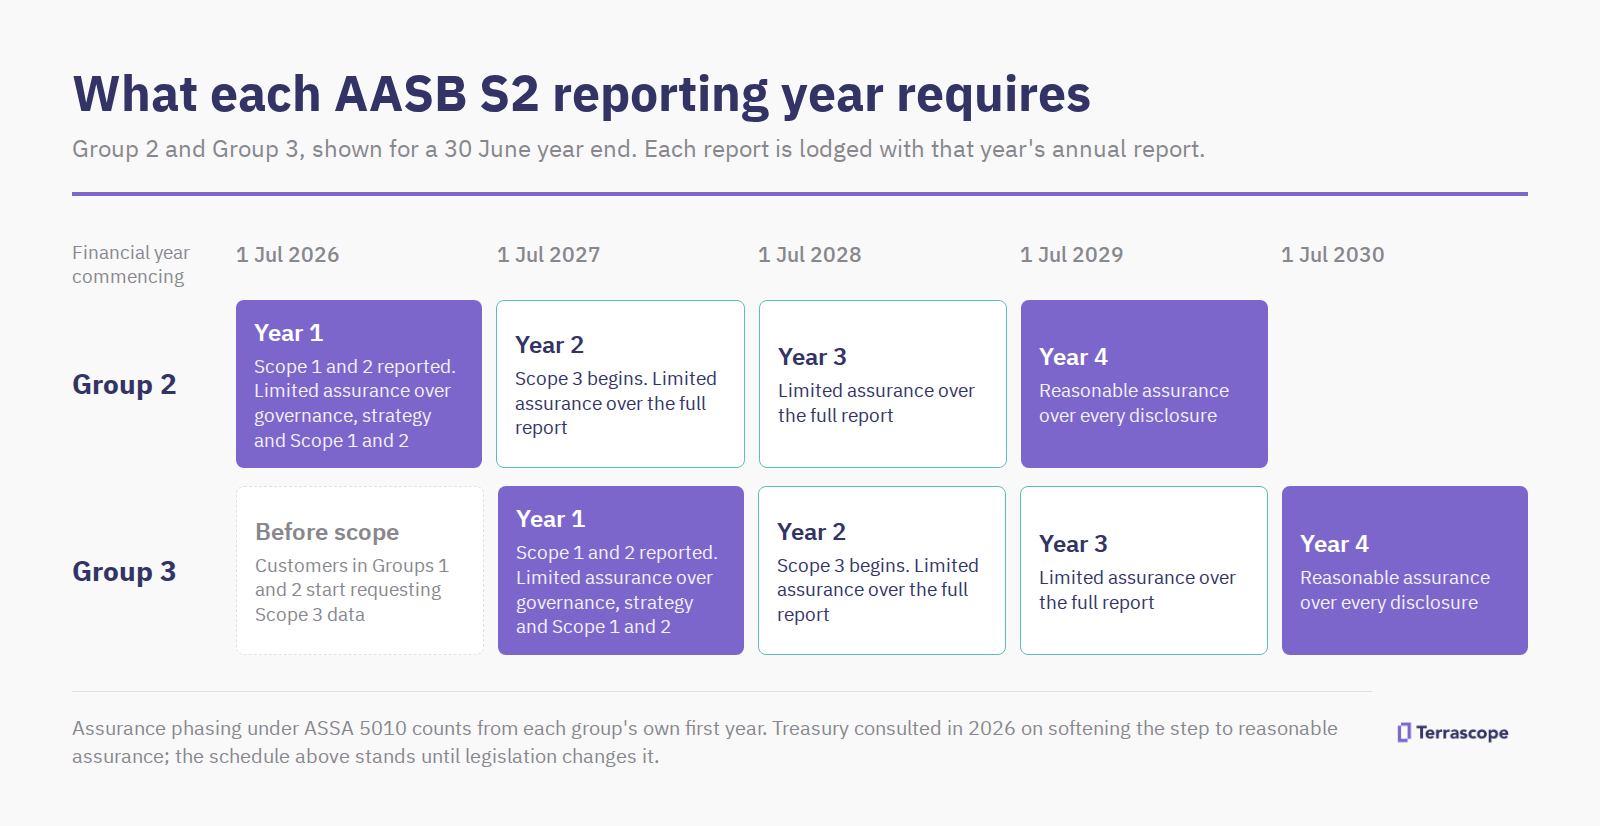1600x826 pixels.
Task: Click the ASSA 5010 assurance phasing footnote
Action: [x=705, y=742]
